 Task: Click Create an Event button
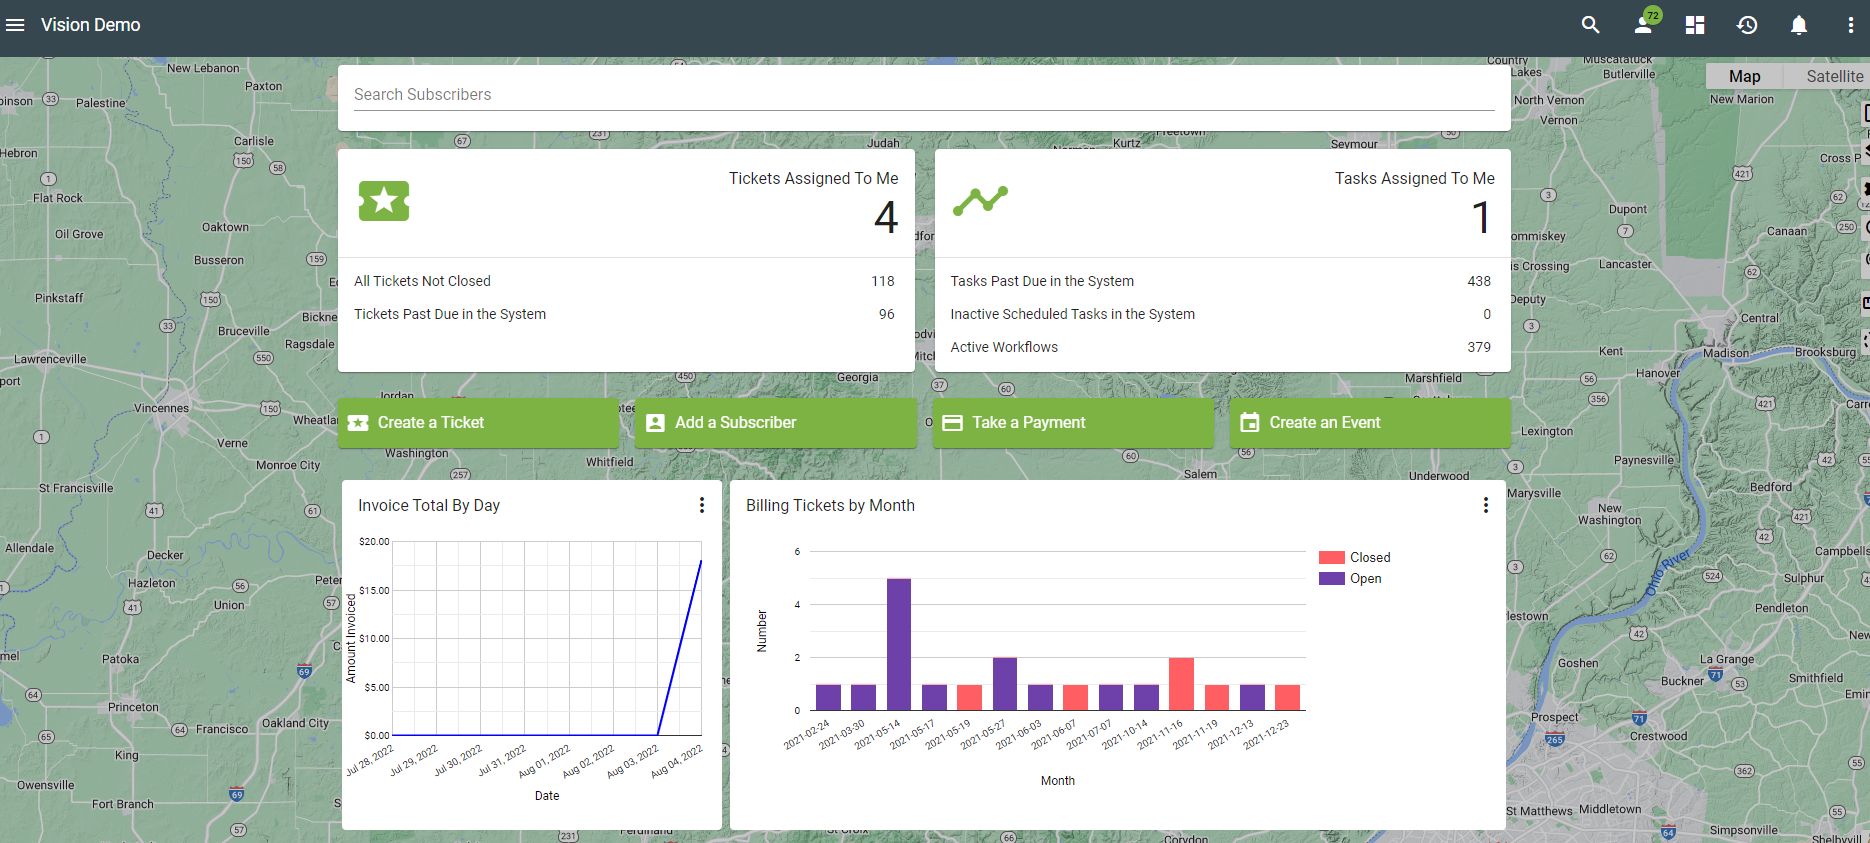tap(1370, 423)
